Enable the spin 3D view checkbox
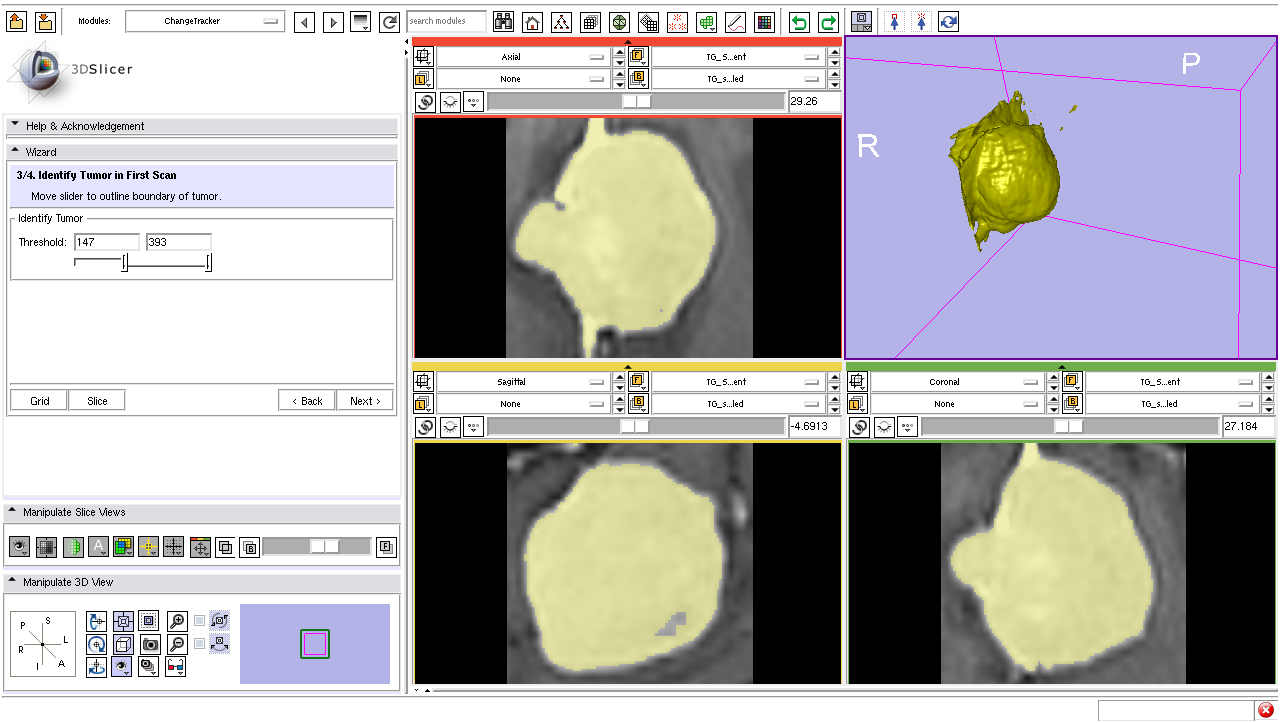Viewport: 1280px width, 723px height. (x=200, y=621)
